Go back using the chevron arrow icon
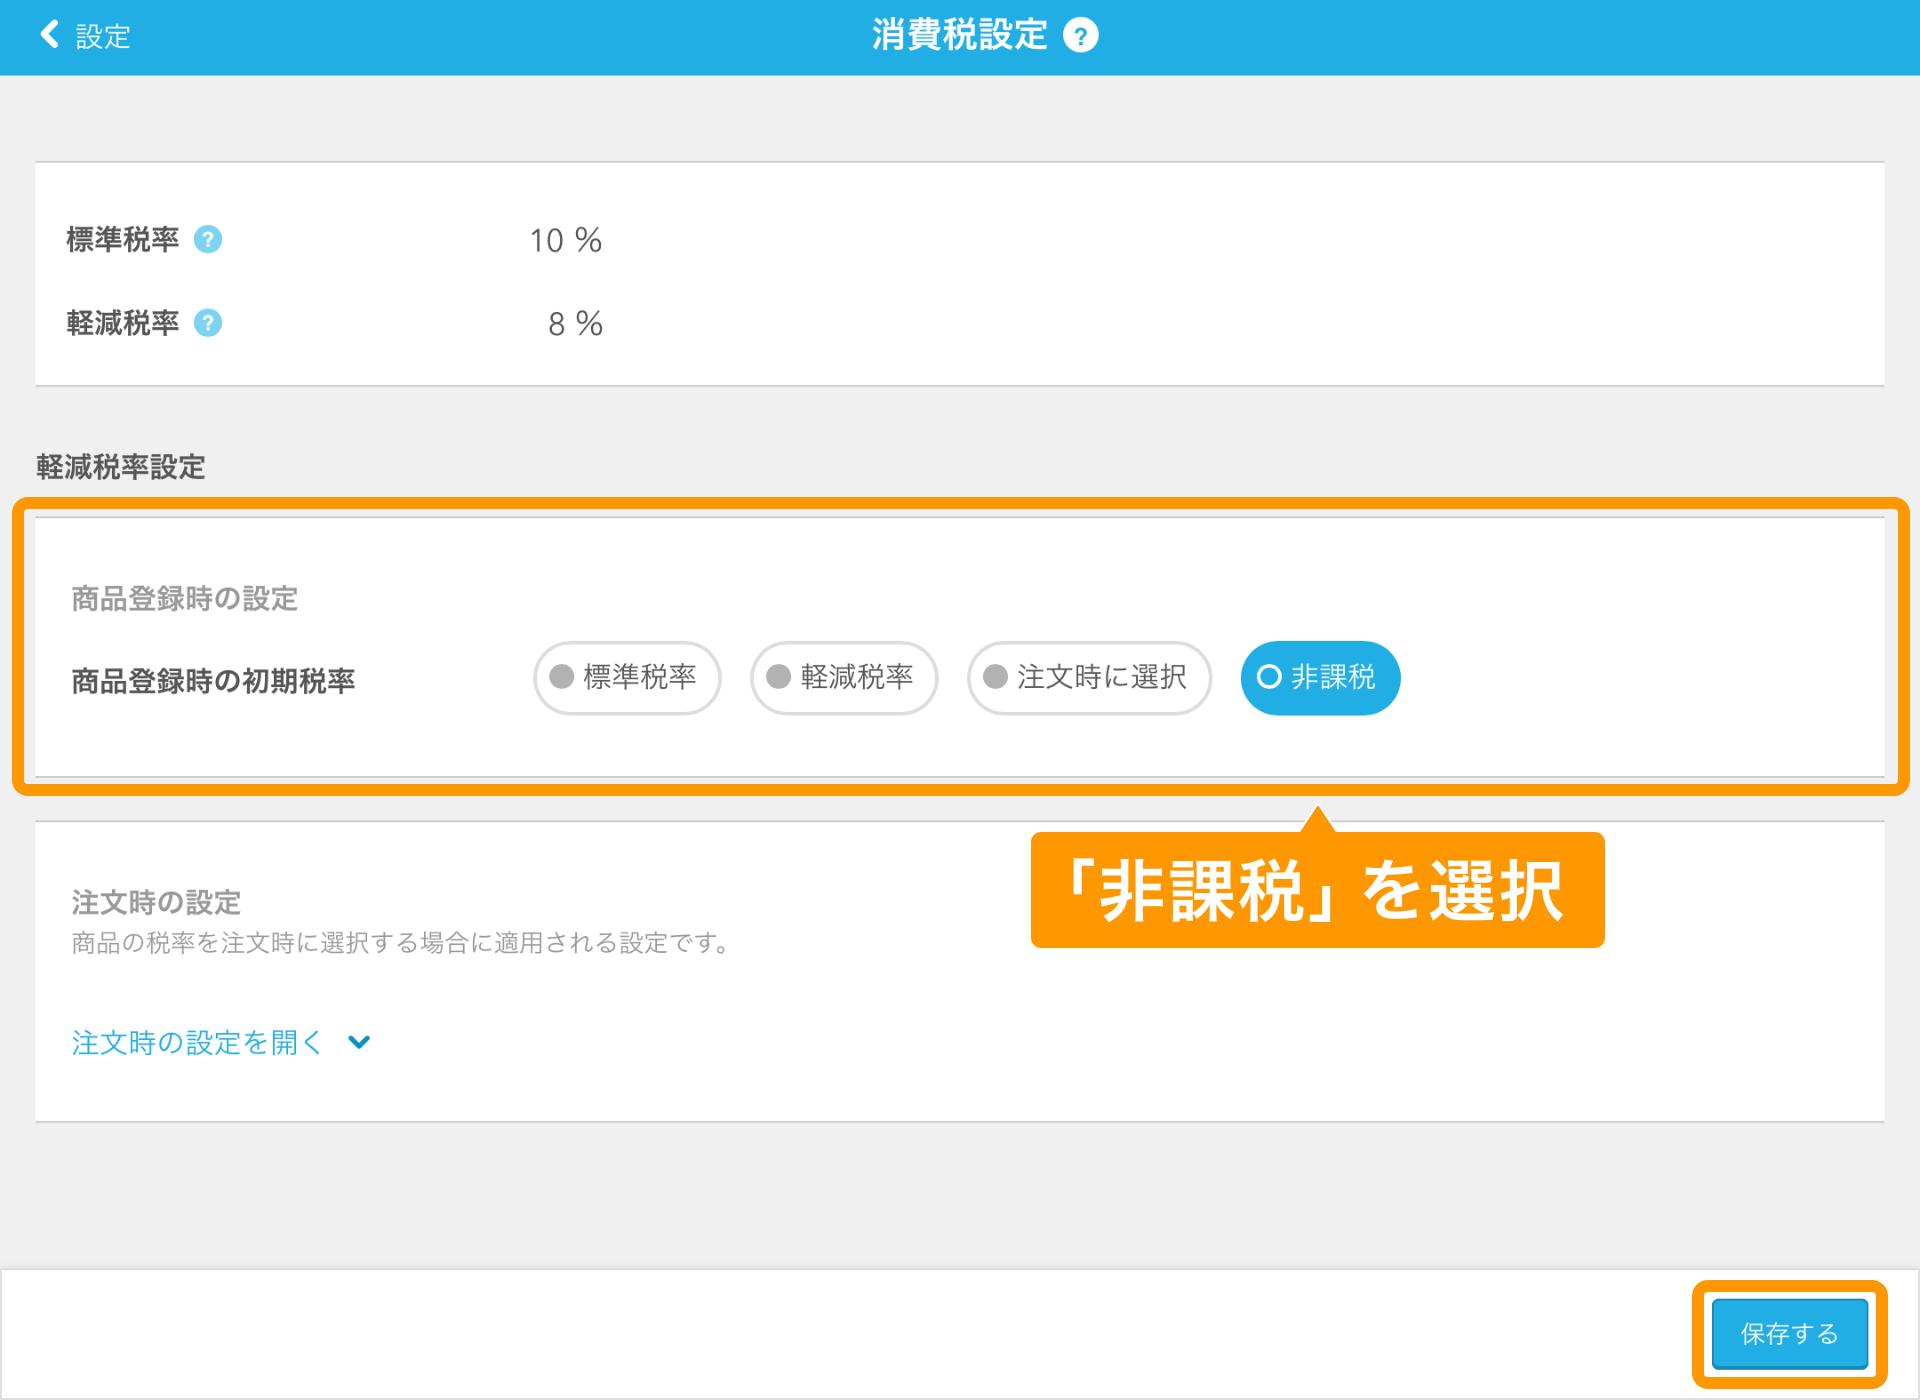The image size is (1920, 1400). (49, 35)
